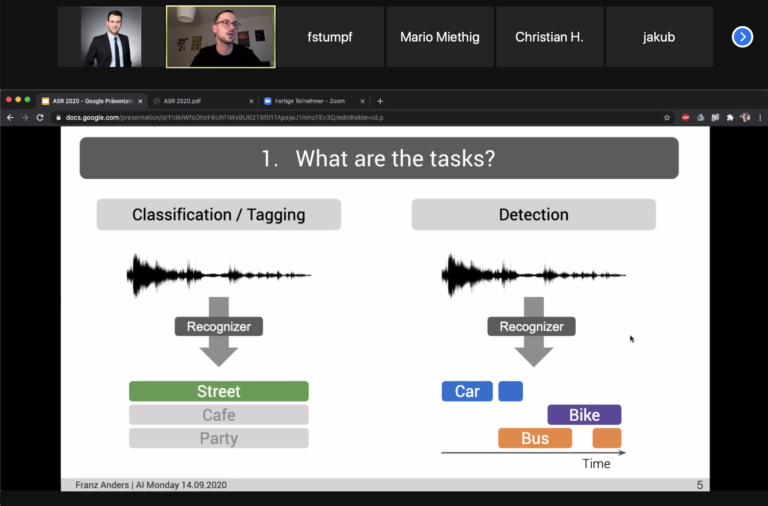The image size is (768, 506).
Task: Select the jakub participant tile
Action: coord(659,37)
